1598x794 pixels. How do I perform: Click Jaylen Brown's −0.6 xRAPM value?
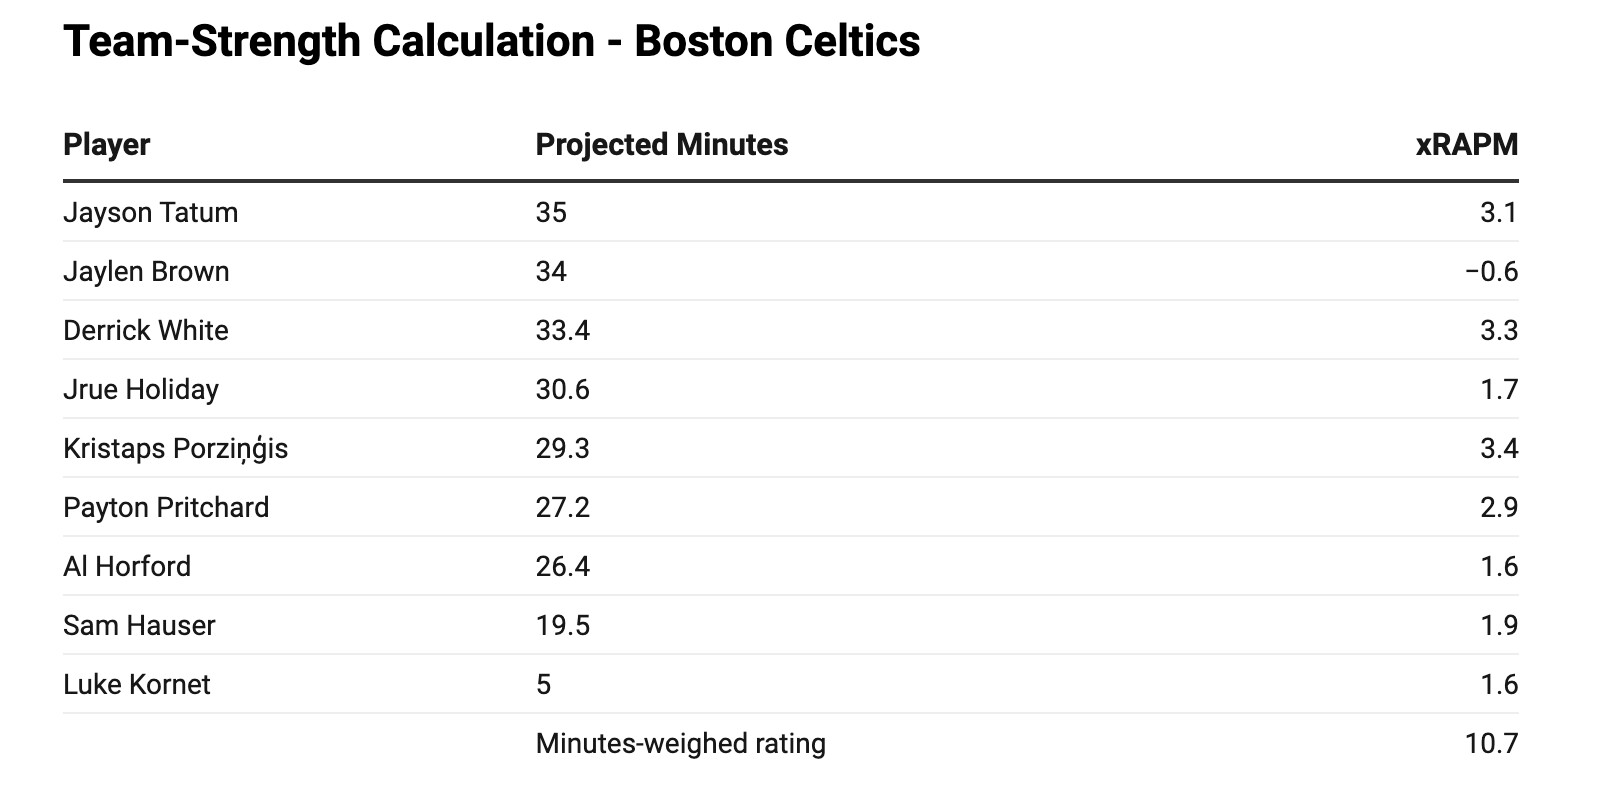[1491, 272]
